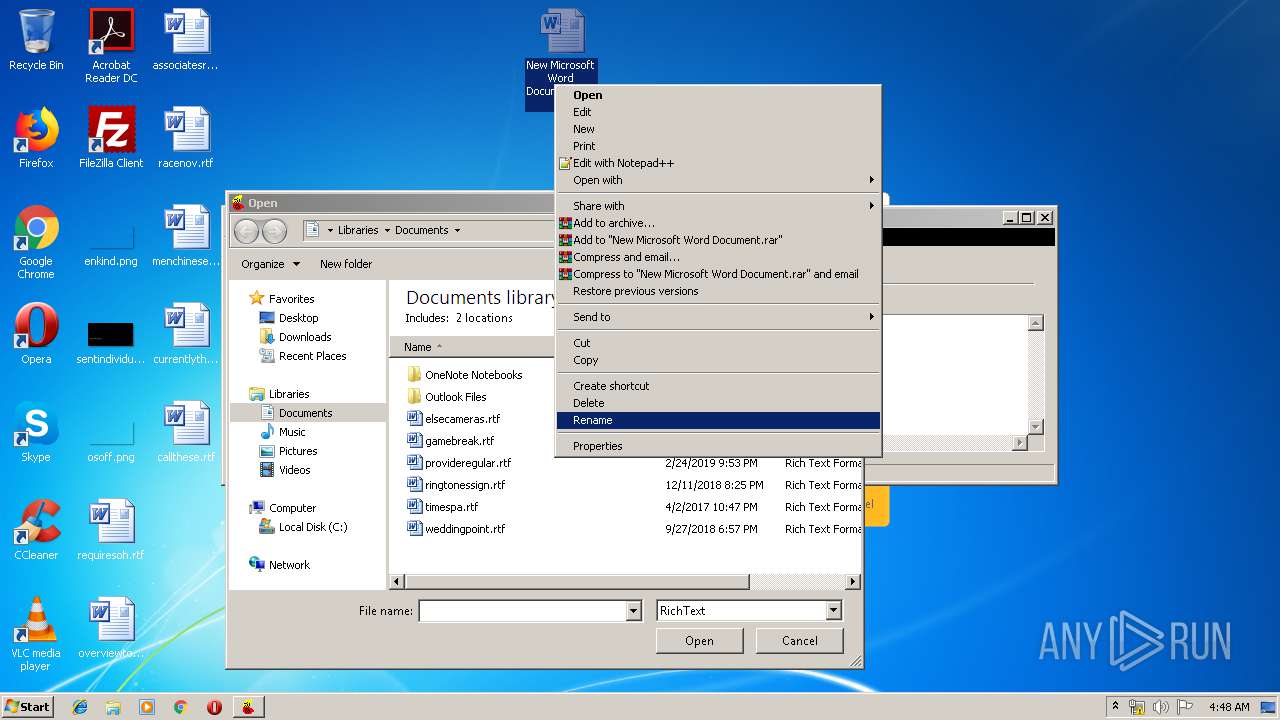Screen dimensions: 1280x720
Task: Choose Create shortcut menu entry
Action: [x=718, y=386]
